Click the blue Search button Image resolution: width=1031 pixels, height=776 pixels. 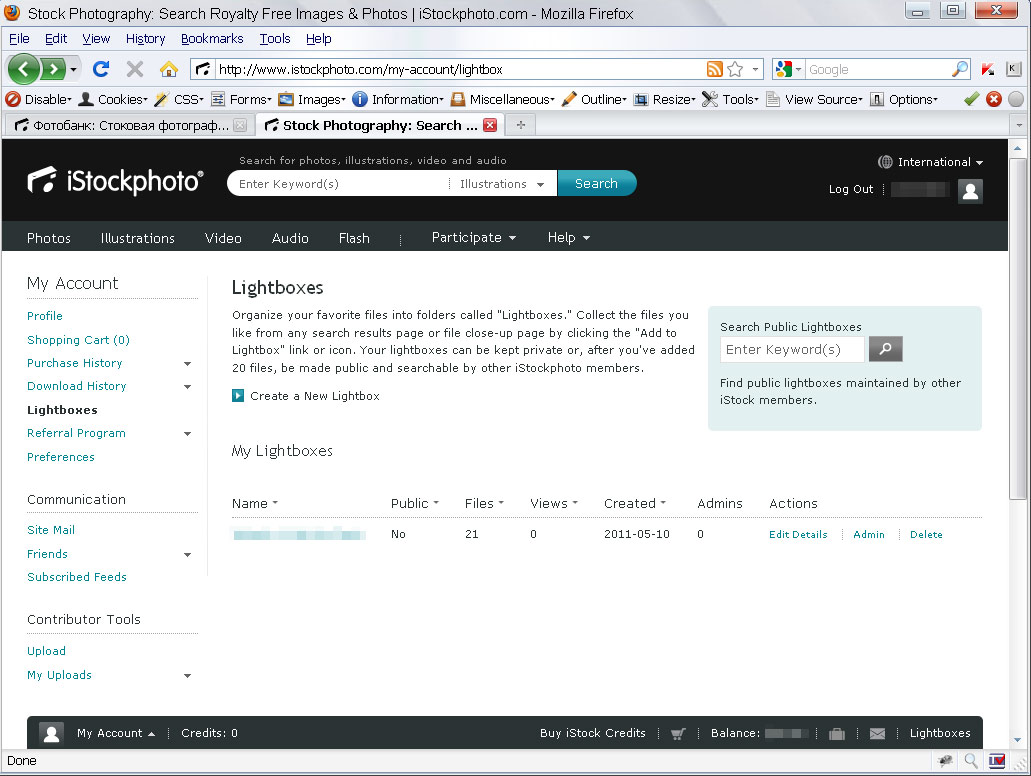coord(596,183)
